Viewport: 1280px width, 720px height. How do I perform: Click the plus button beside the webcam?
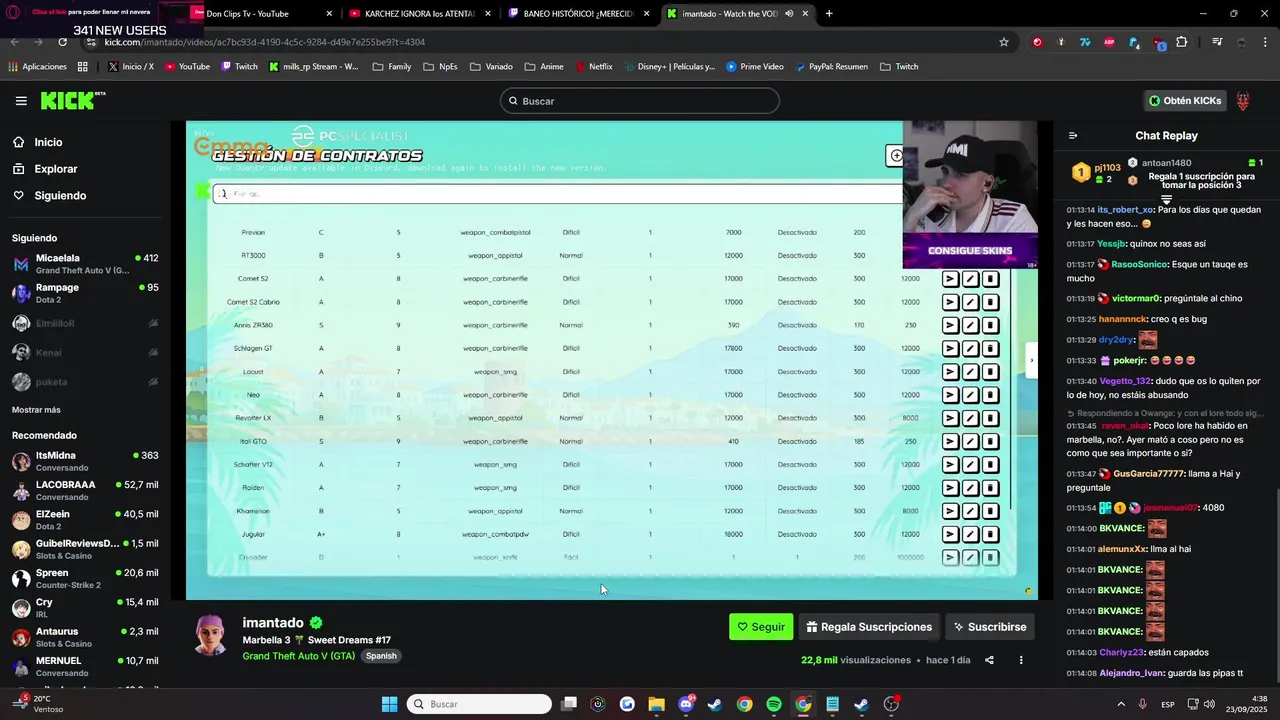click(895, 155)
